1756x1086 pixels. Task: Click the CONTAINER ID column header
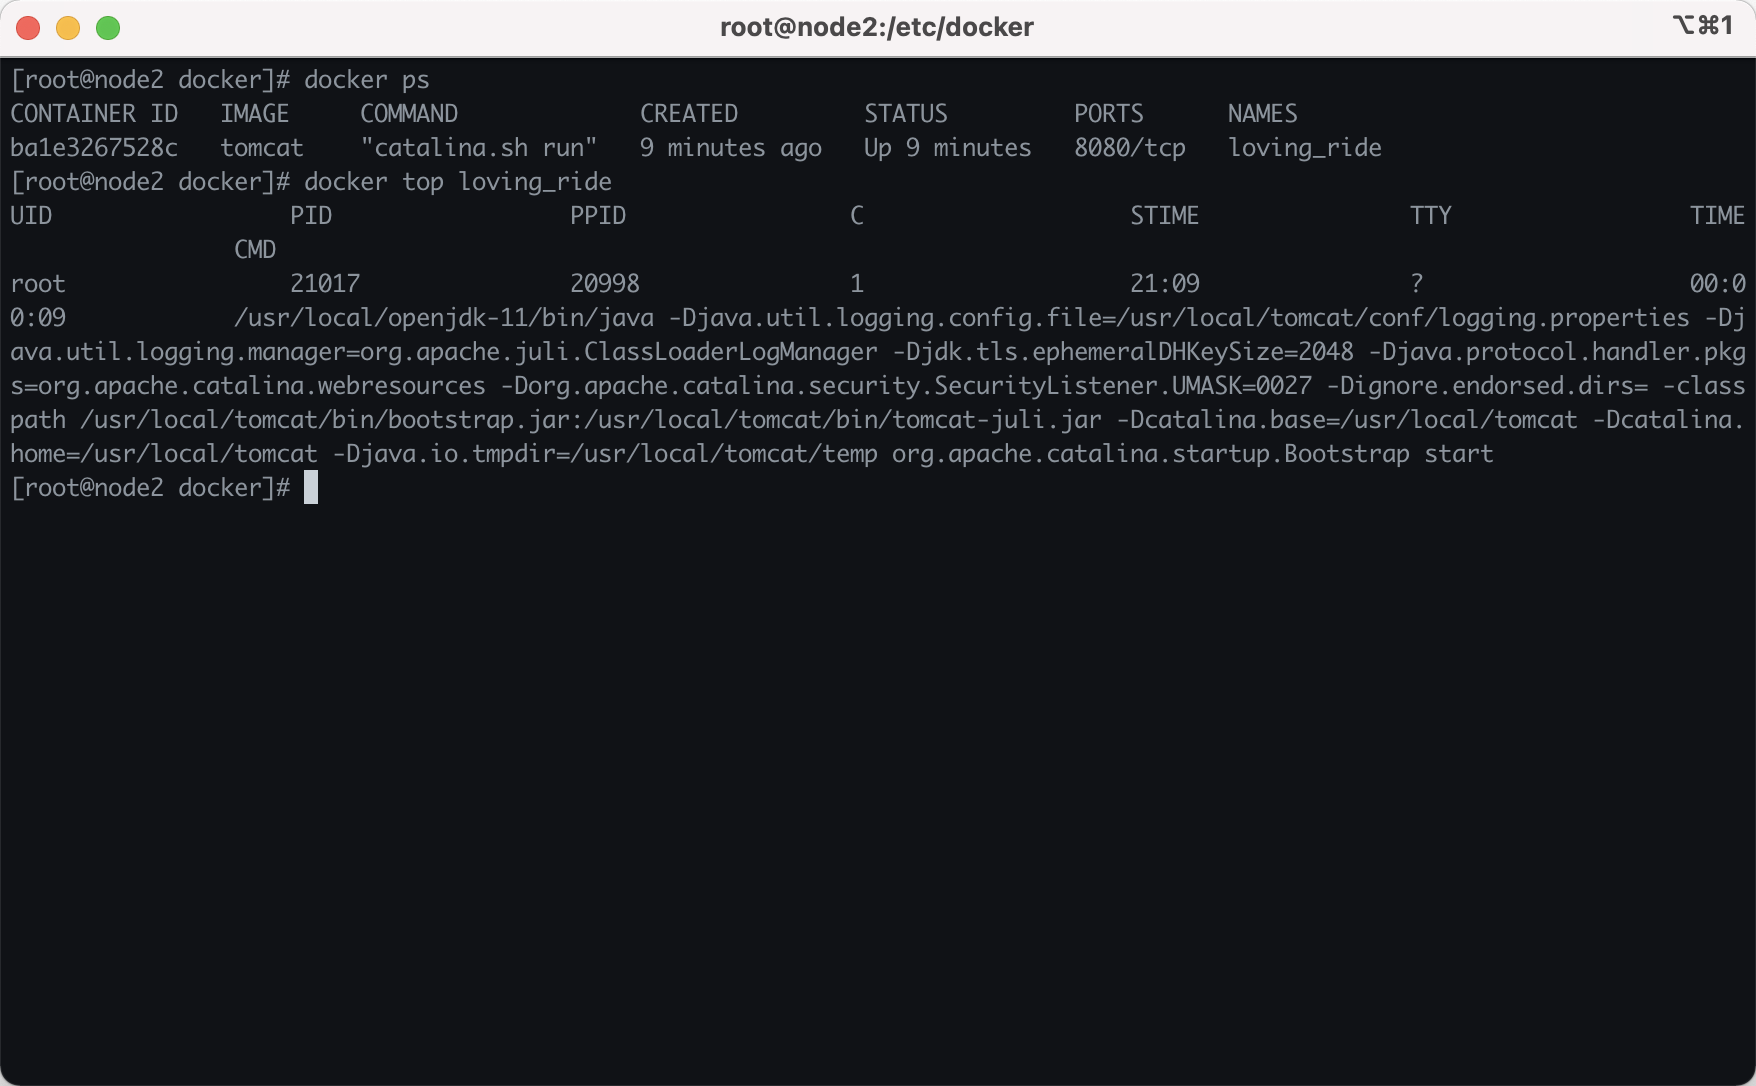click(94, 114)
